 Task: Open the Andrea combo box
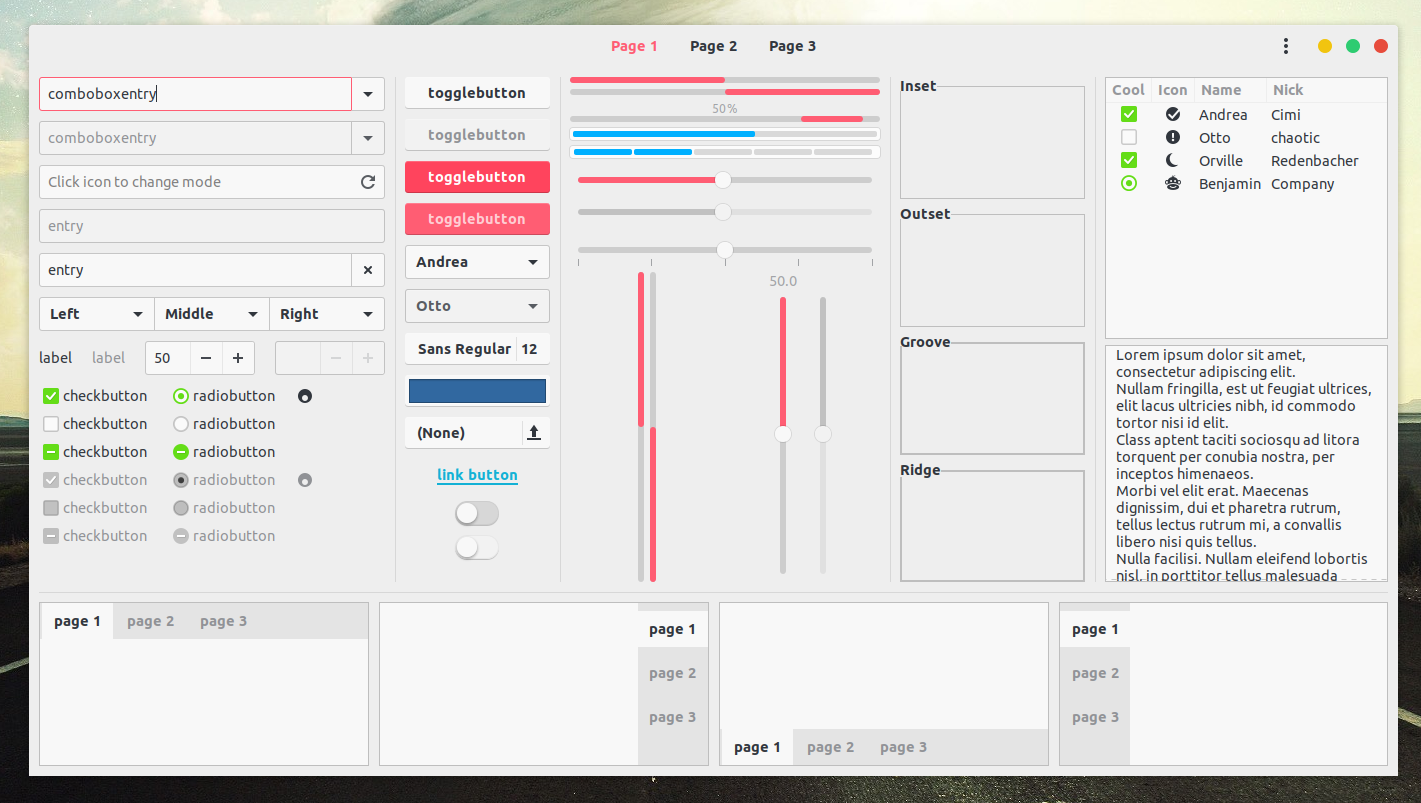click(x=477, y=261)
